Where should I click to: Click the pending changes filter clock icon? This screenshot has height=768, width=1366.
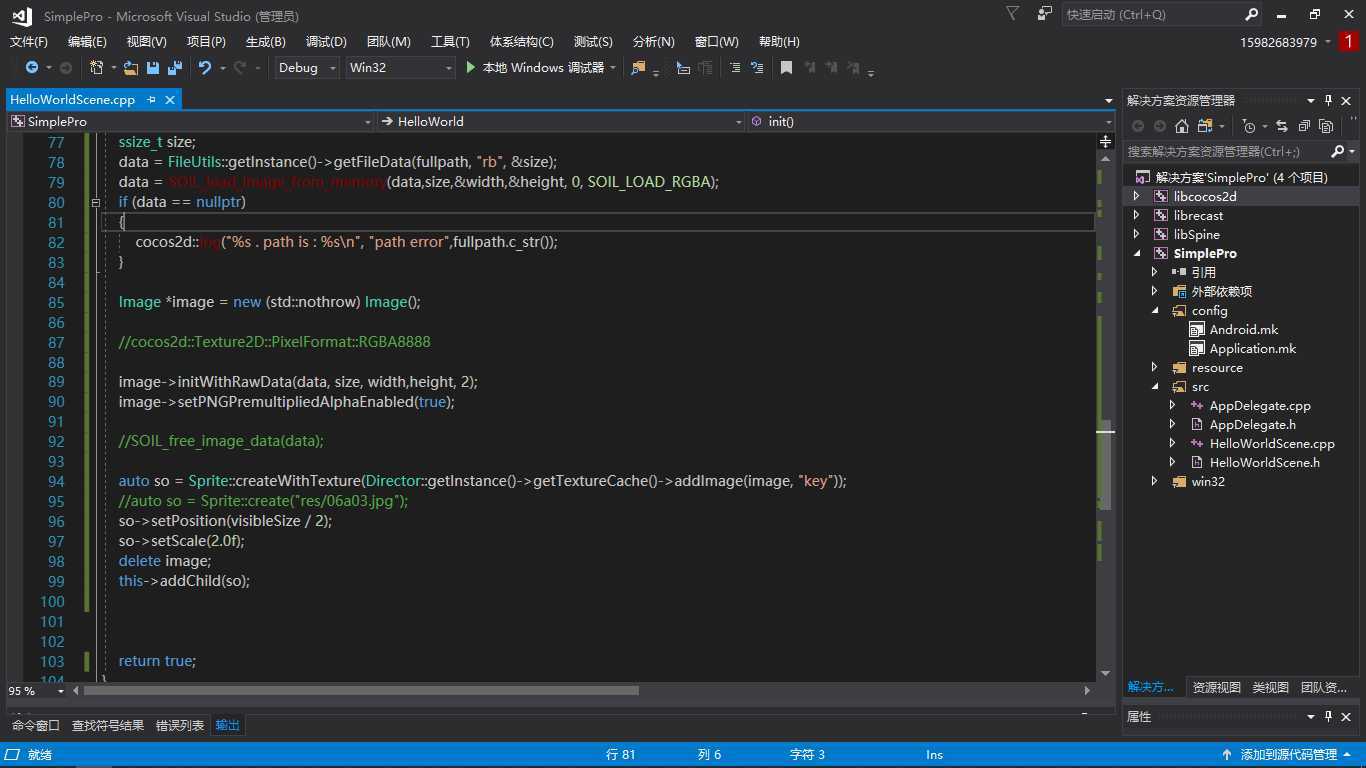tap(1248, 126)
